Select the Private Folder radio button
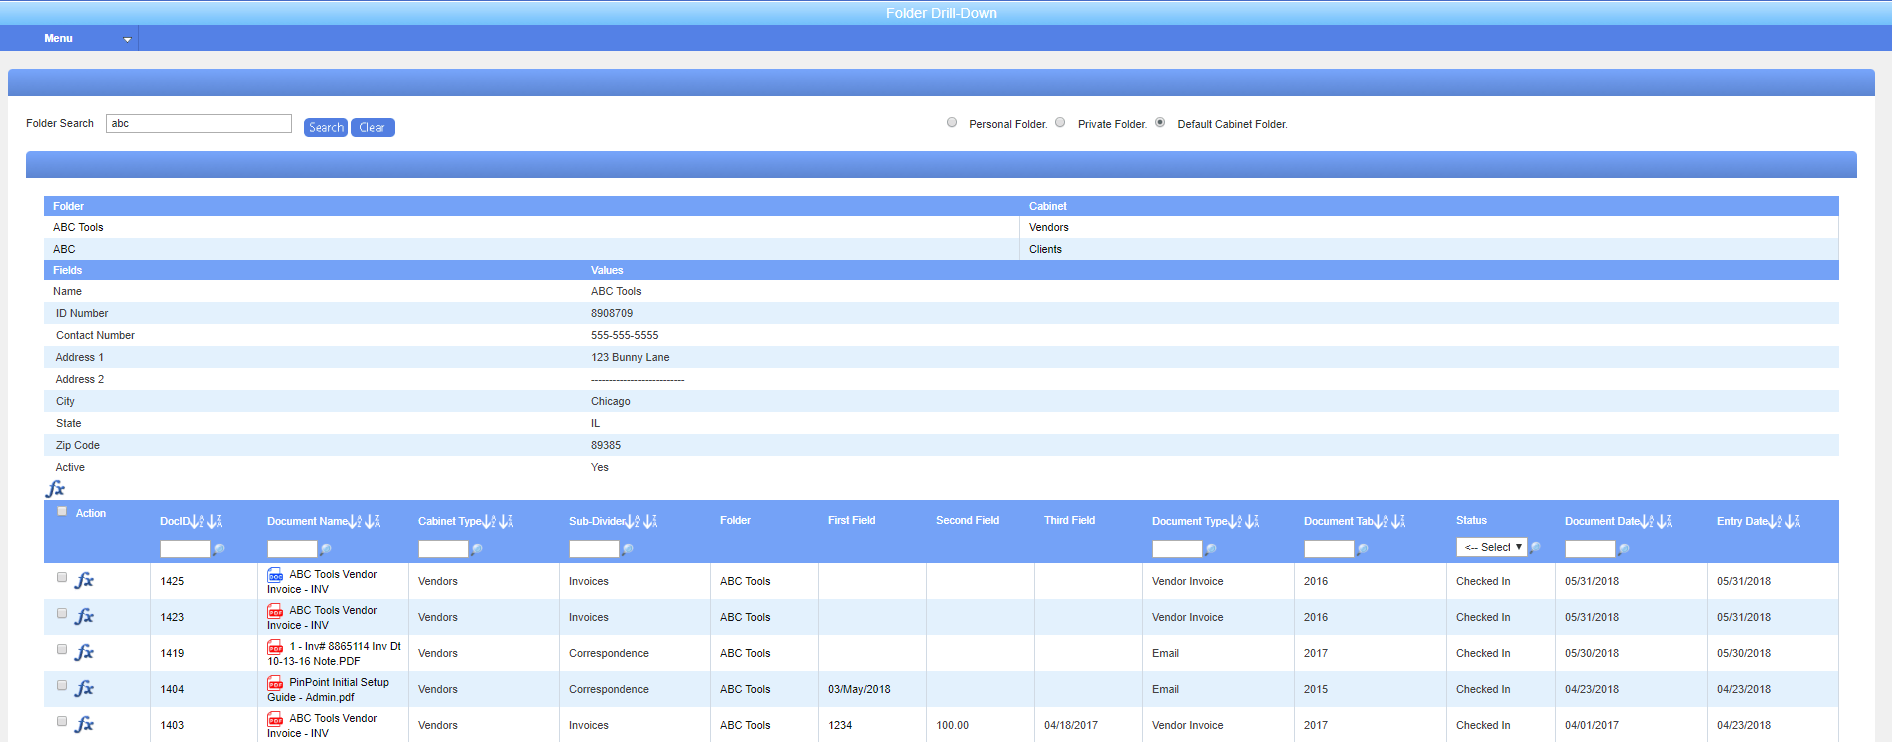1892x742 pixels. pyautogui.click(x=1060, y=123)
